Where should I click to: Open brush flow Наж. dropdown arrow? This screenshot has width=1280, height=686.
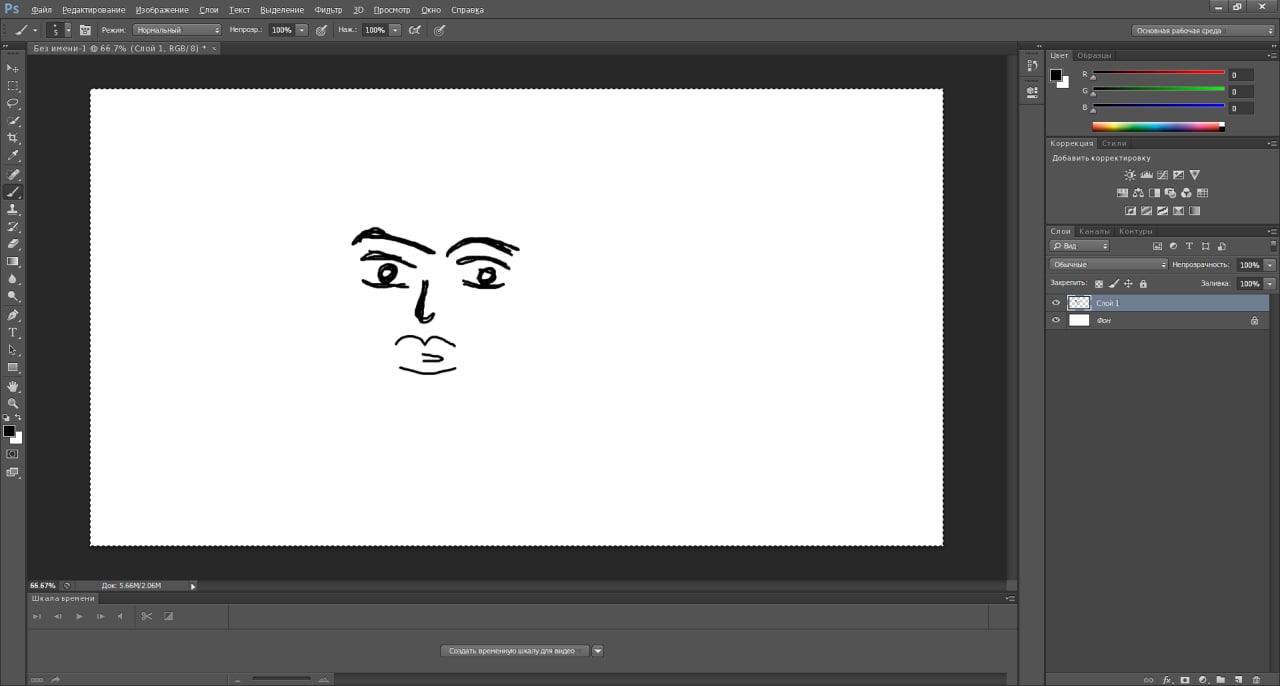pos(394,30)
